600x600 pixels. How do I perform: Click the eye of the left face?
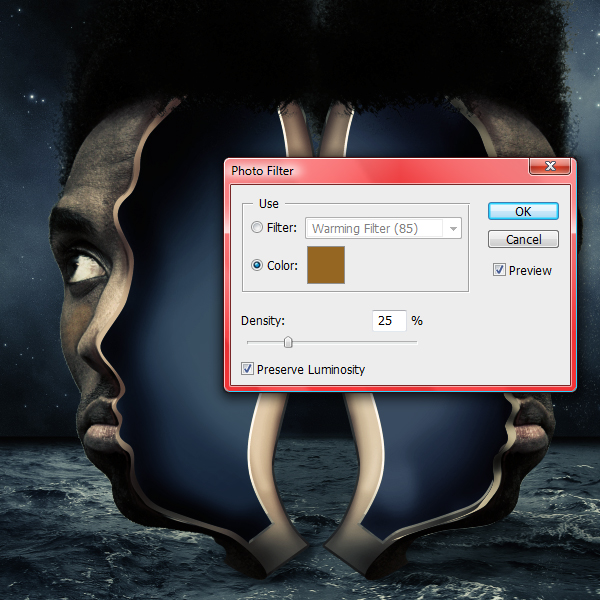(86, 266)
